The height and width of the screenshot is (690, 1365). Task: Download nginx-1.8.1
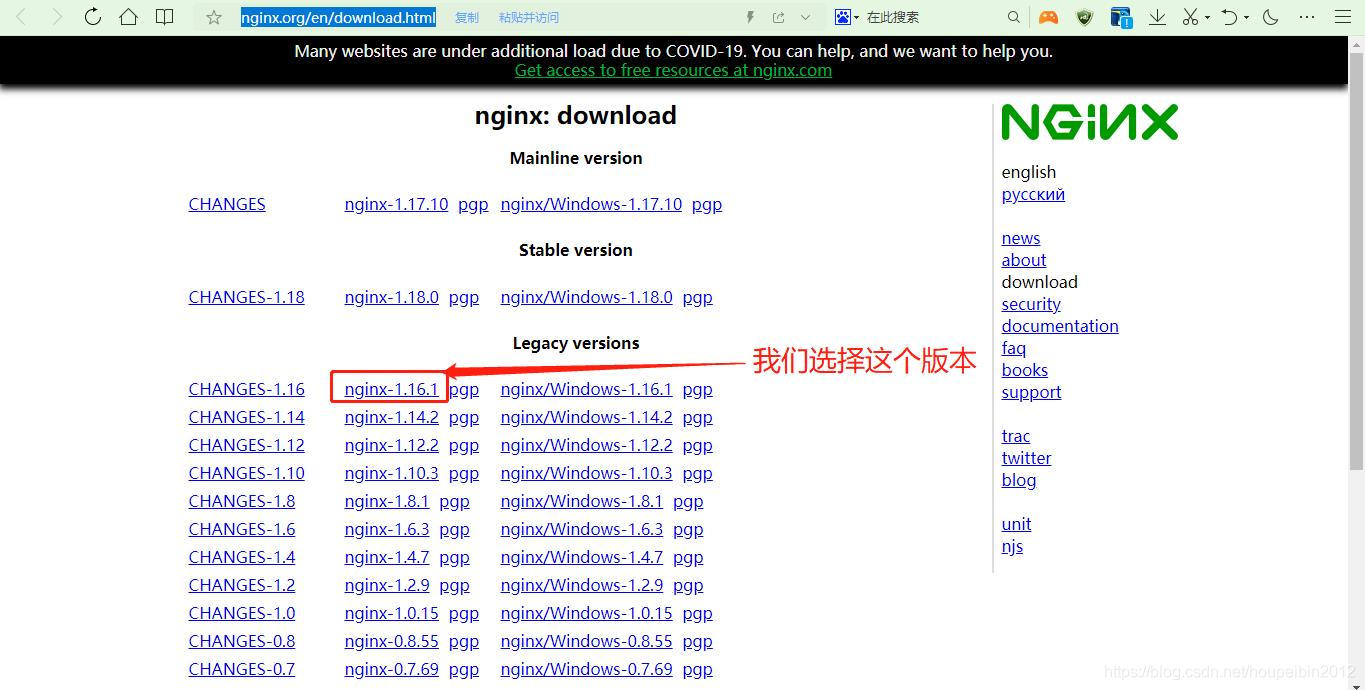[x=386, y=501]
